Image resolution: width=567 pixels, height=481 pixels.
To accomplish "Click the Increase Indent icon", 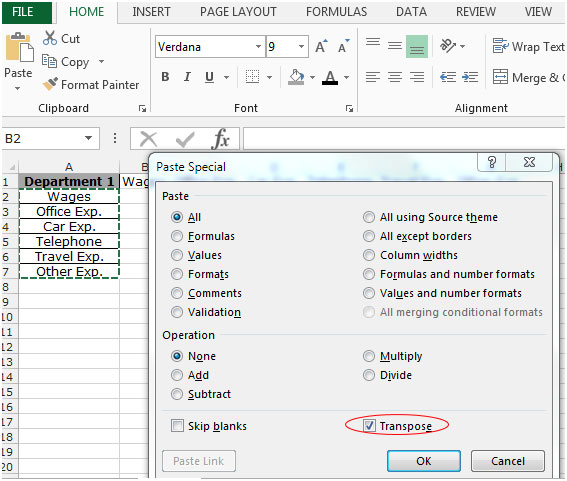I will 470,77.
